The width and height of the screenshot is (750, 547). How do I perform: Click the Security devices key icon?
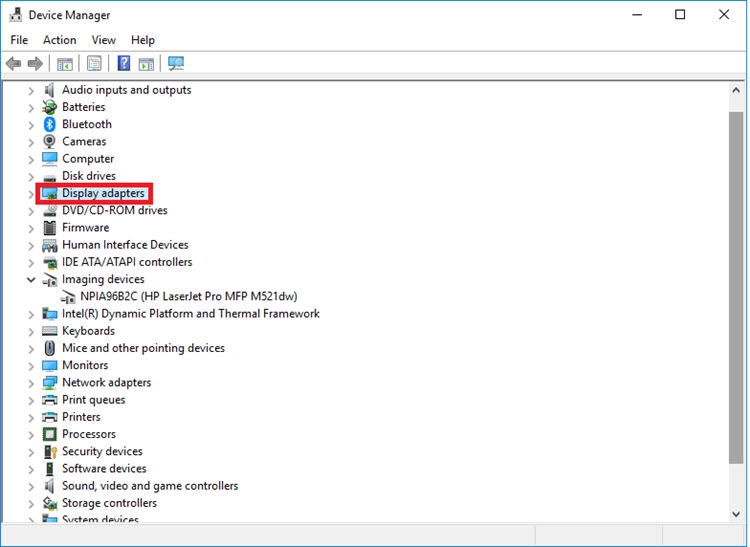[x=50, y=451]
